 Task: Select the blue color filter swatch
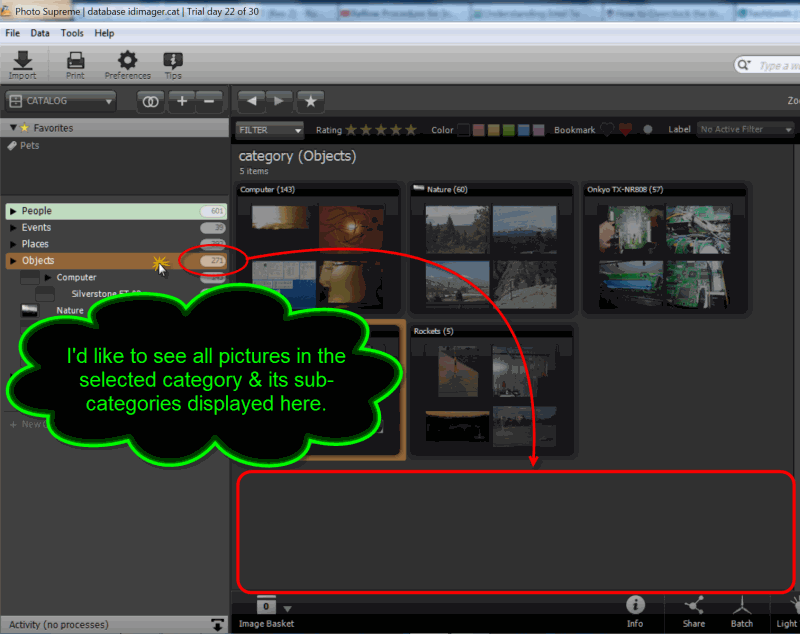tap(523, 130)
